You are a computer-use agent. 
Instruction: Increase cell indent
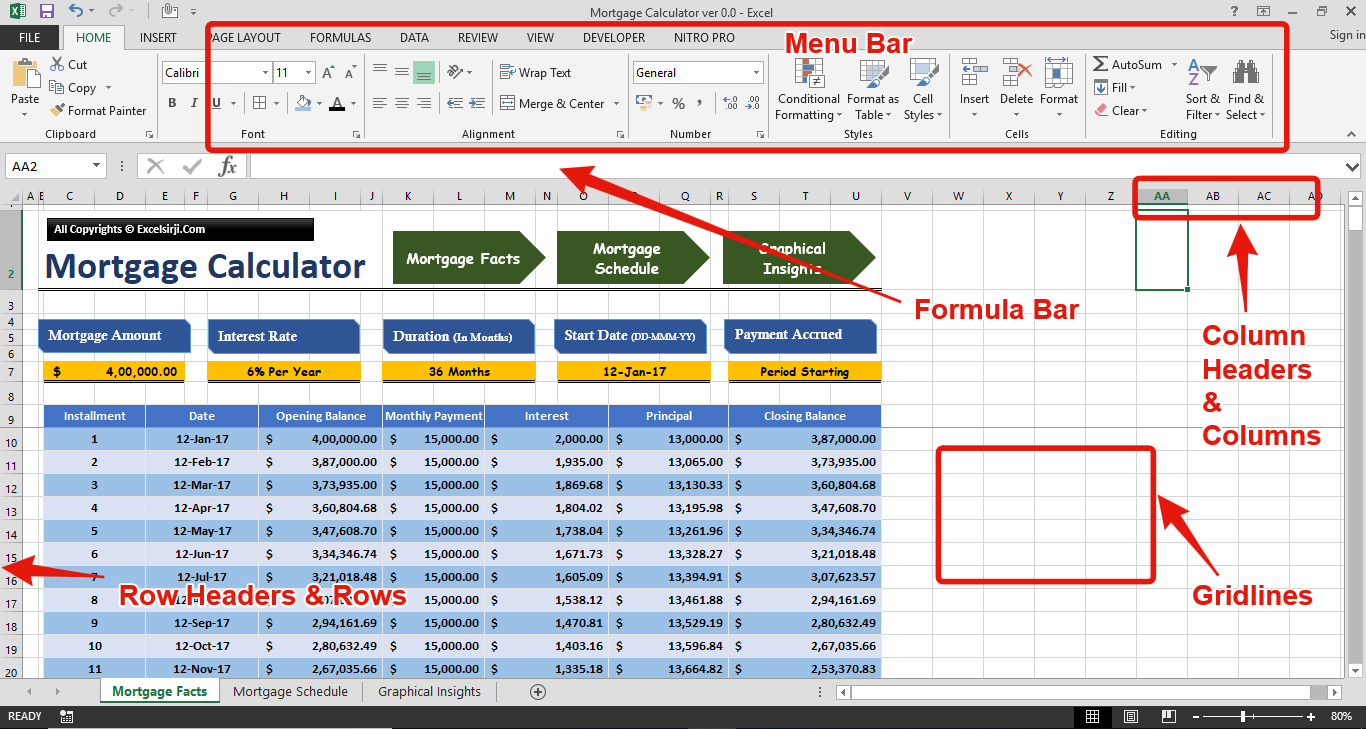(x=477, y=103)
